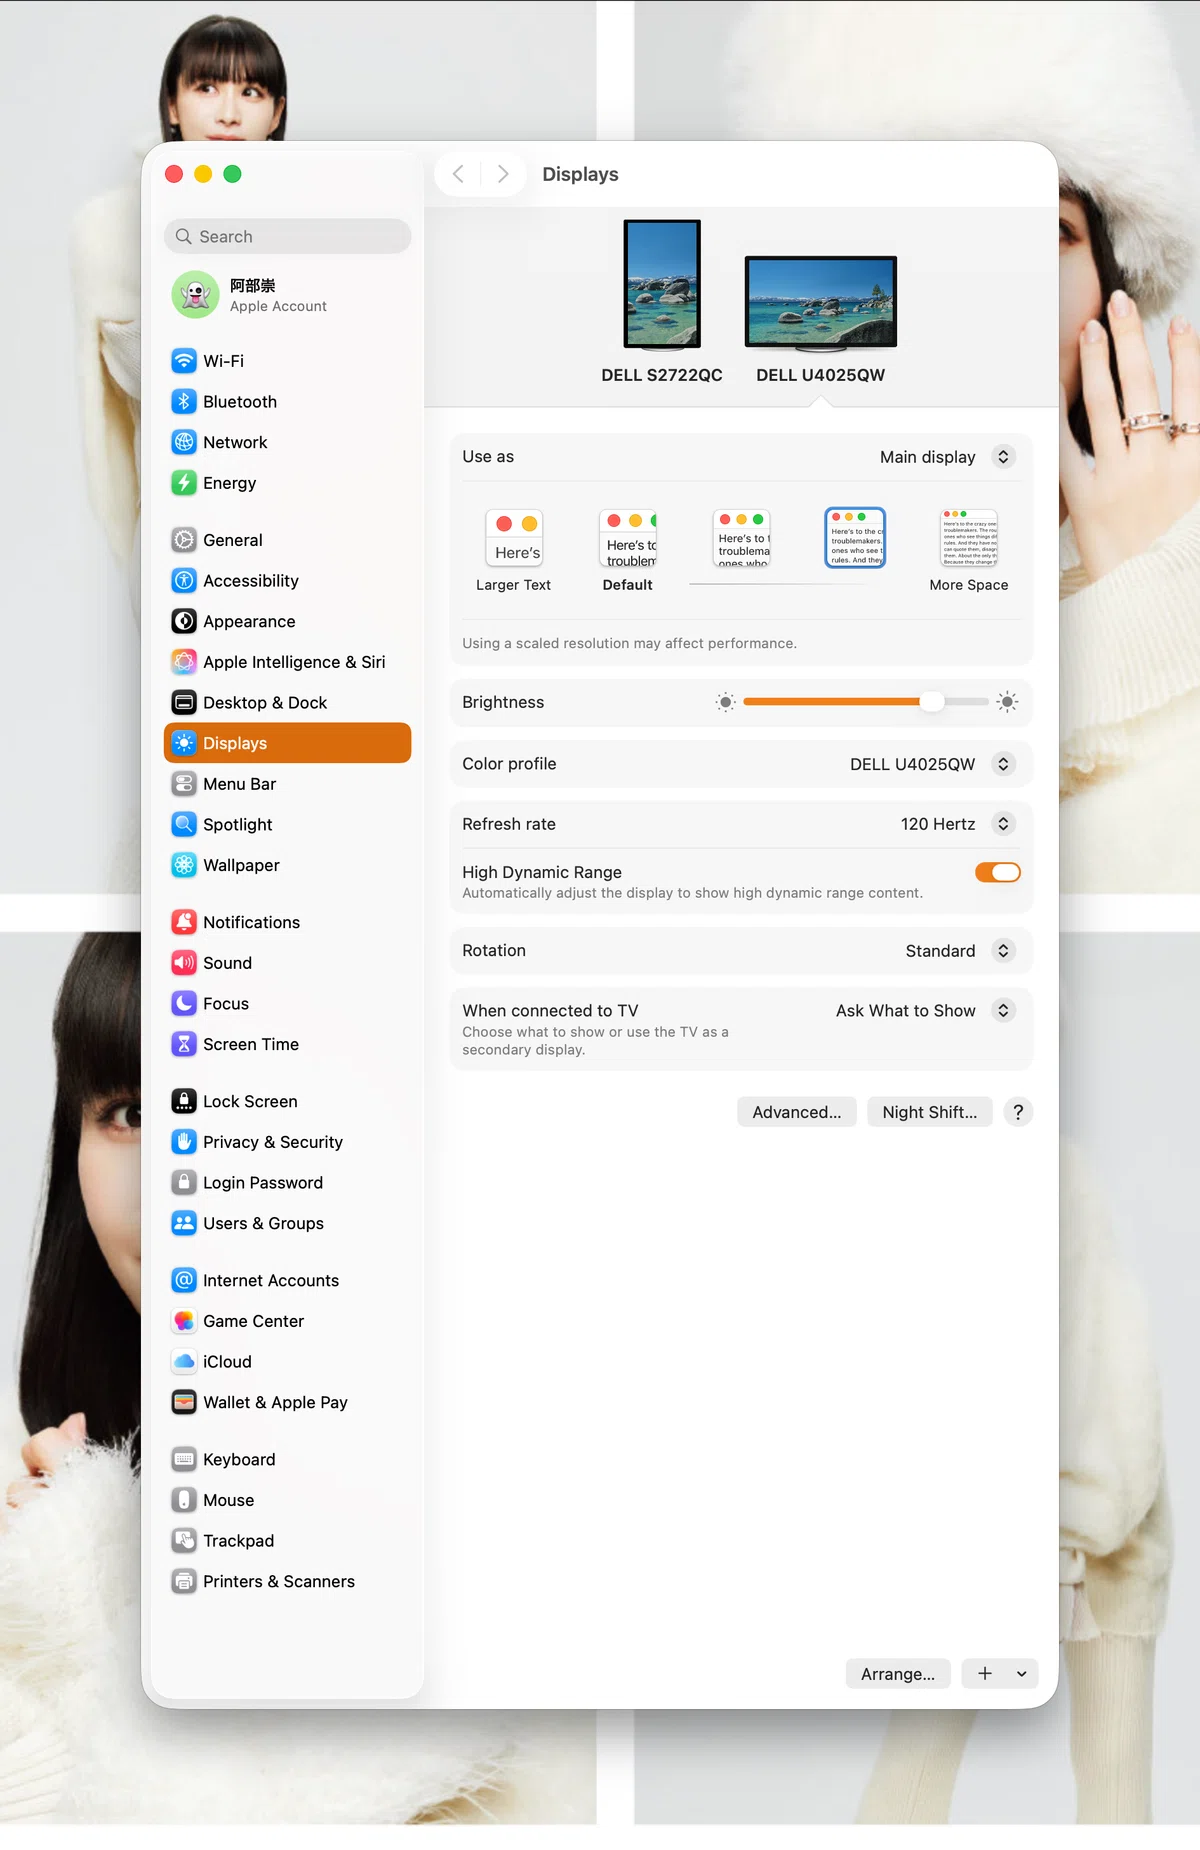Open the Game Center icon
This screenshot has height=1850, width=1200.
(184, 1321)
